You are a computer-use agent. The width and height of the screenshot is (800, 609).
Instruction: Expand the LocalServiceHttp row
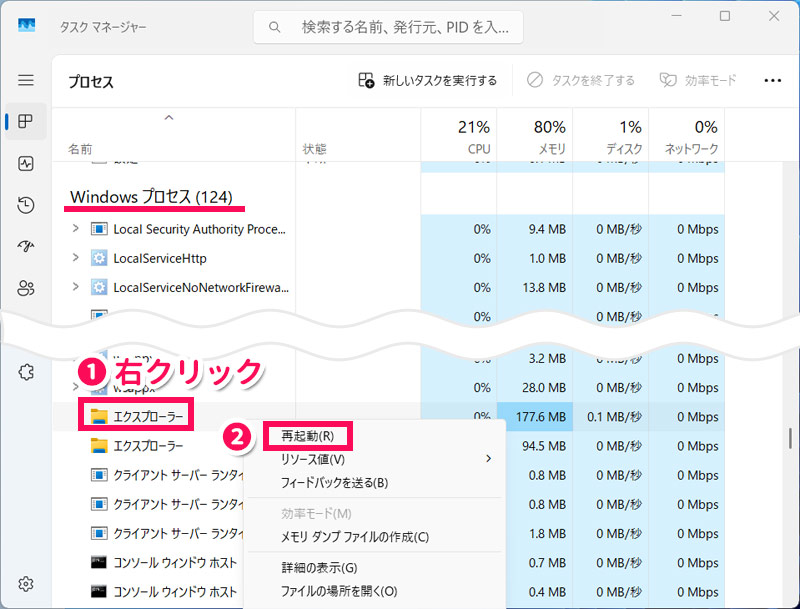pyautogui.click(x=75, y=258)
